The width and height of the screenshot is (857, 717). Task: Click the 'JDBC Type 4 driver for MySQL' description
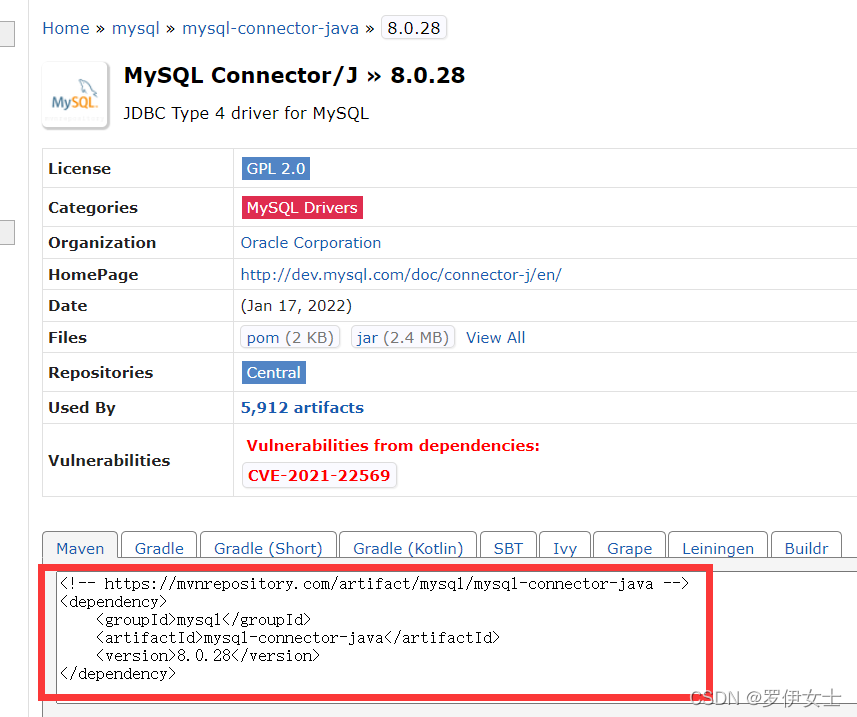click(246, 113)
